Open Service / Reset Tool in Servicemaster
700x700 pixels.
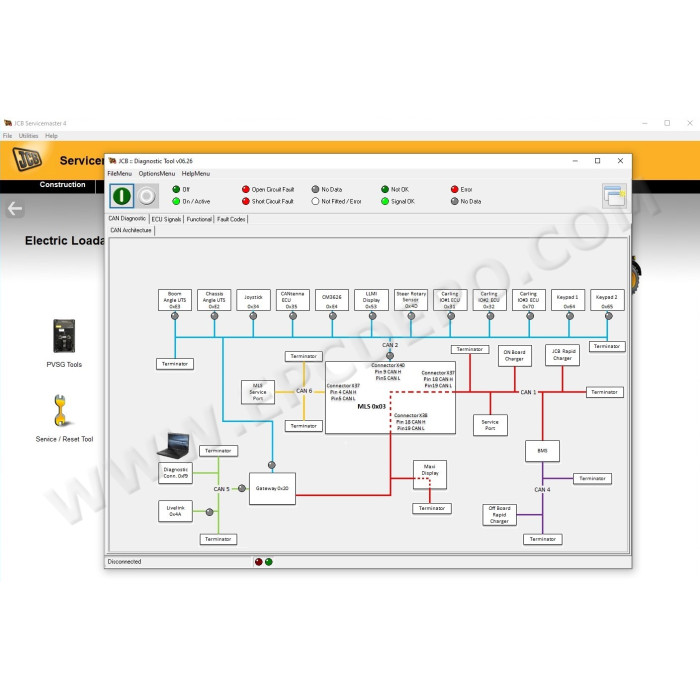point(64,419)
